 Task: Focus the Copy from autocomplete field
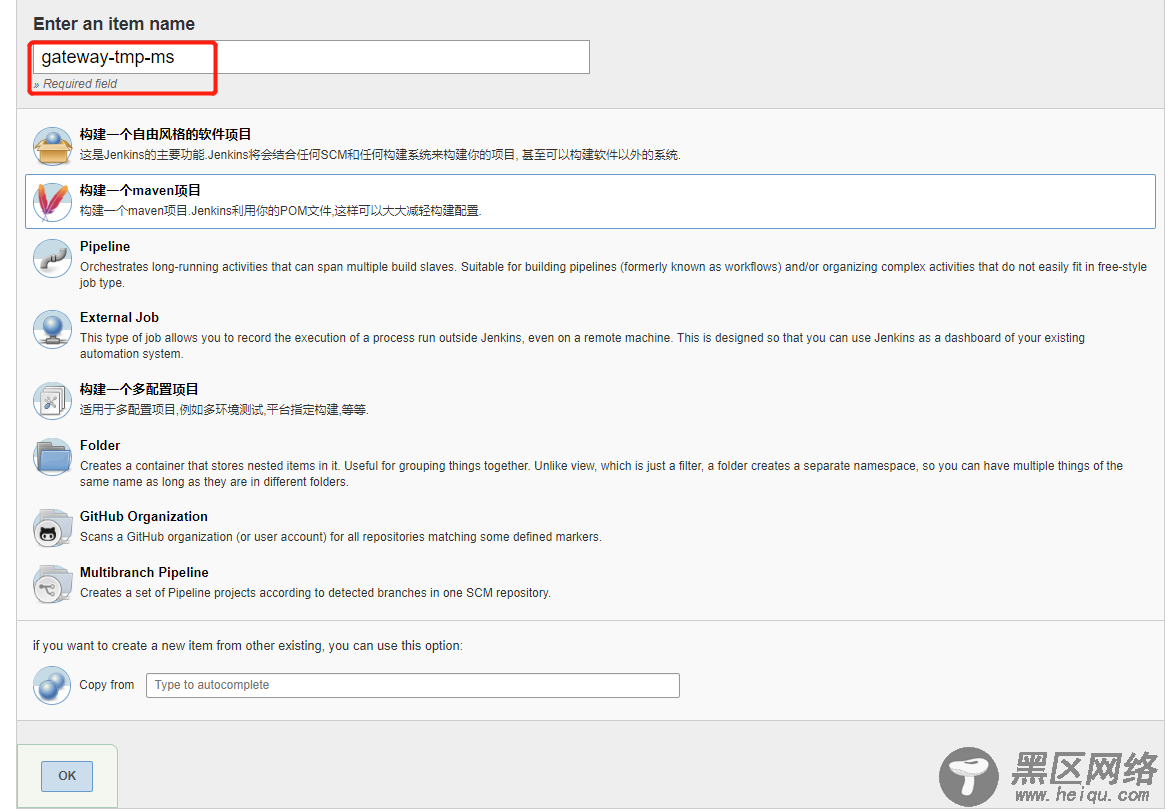point(412,686)
